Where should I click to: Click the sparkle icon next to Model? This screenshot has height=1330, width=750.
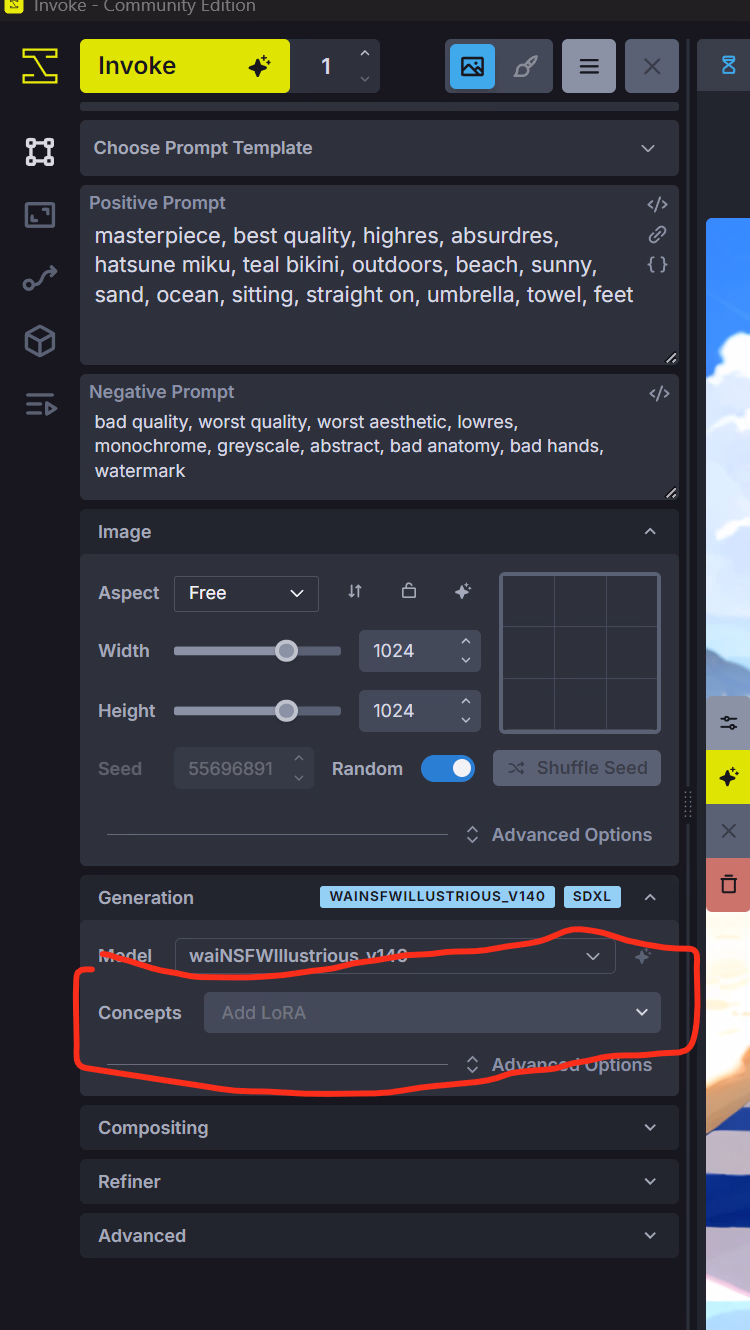point(643,956)
